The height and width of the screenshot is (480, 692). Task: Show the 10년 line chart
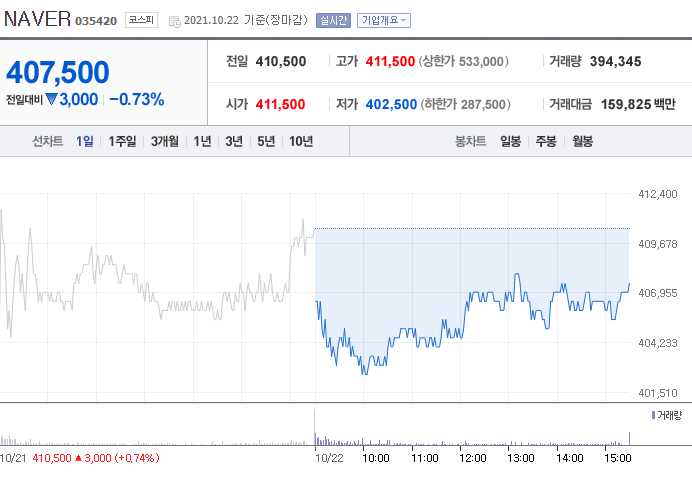coord(301,141)
